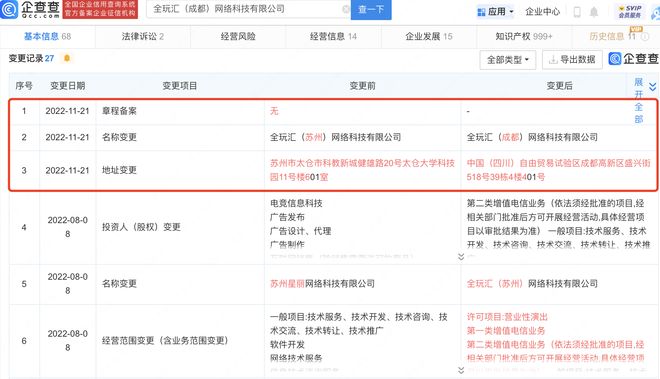Click 导出数据 button

pos(572,60)
